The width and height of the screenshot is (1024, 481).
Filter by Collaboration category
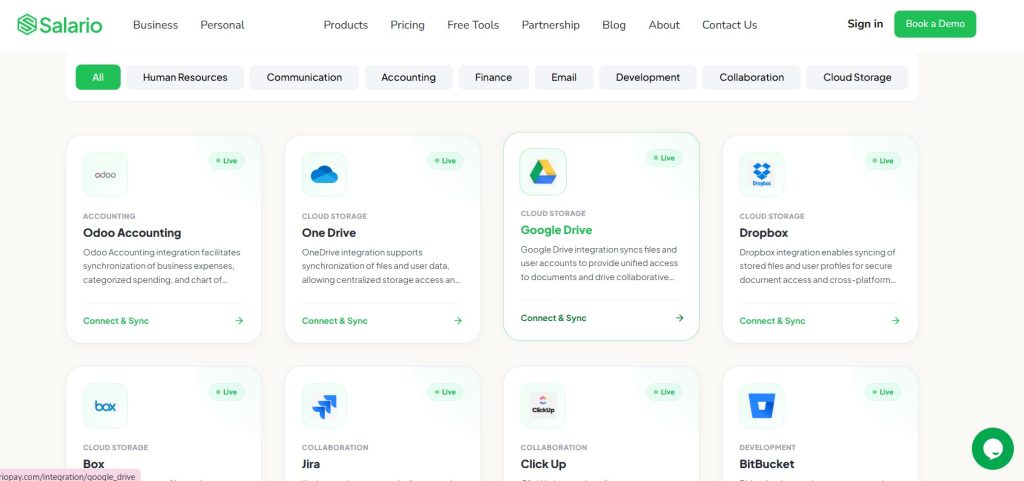pos(752,77)
